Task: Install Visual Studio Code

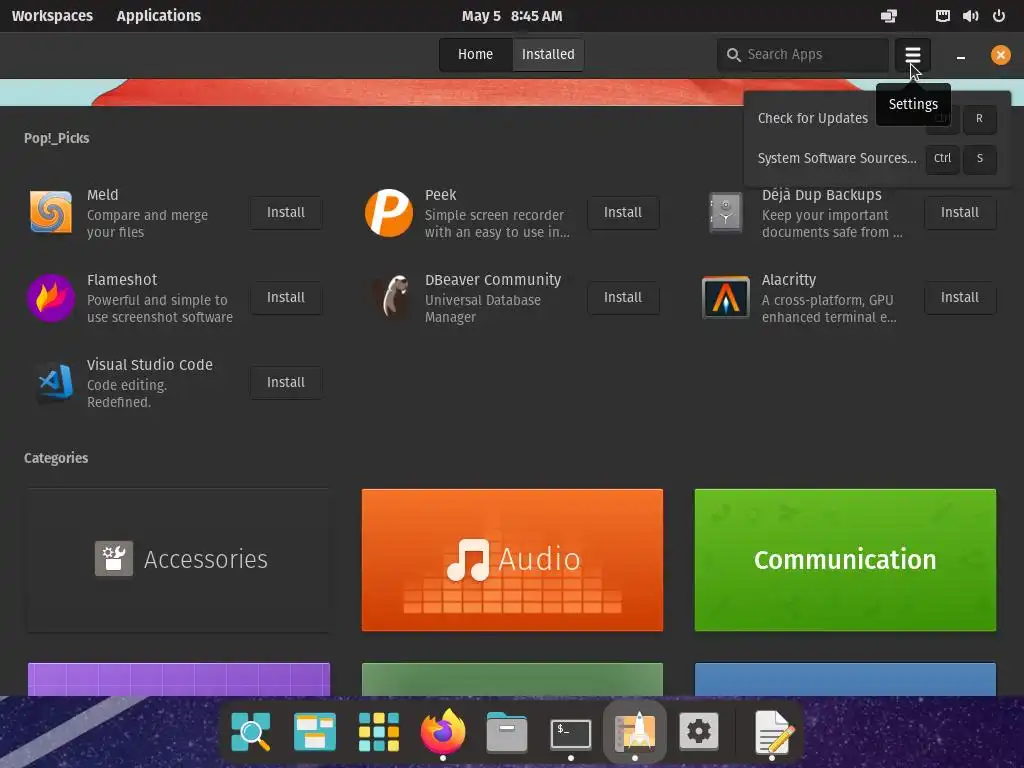Action: pos(286,382)
